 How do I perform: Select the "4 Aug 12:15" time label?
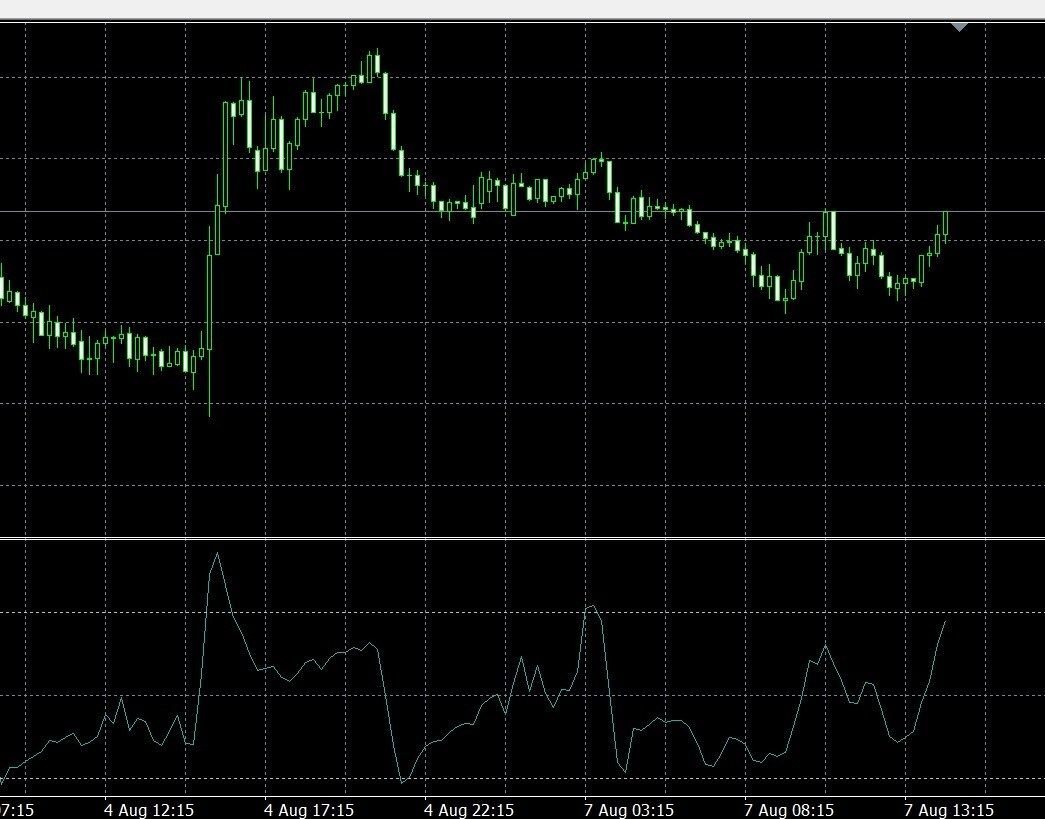coord(149,810)
